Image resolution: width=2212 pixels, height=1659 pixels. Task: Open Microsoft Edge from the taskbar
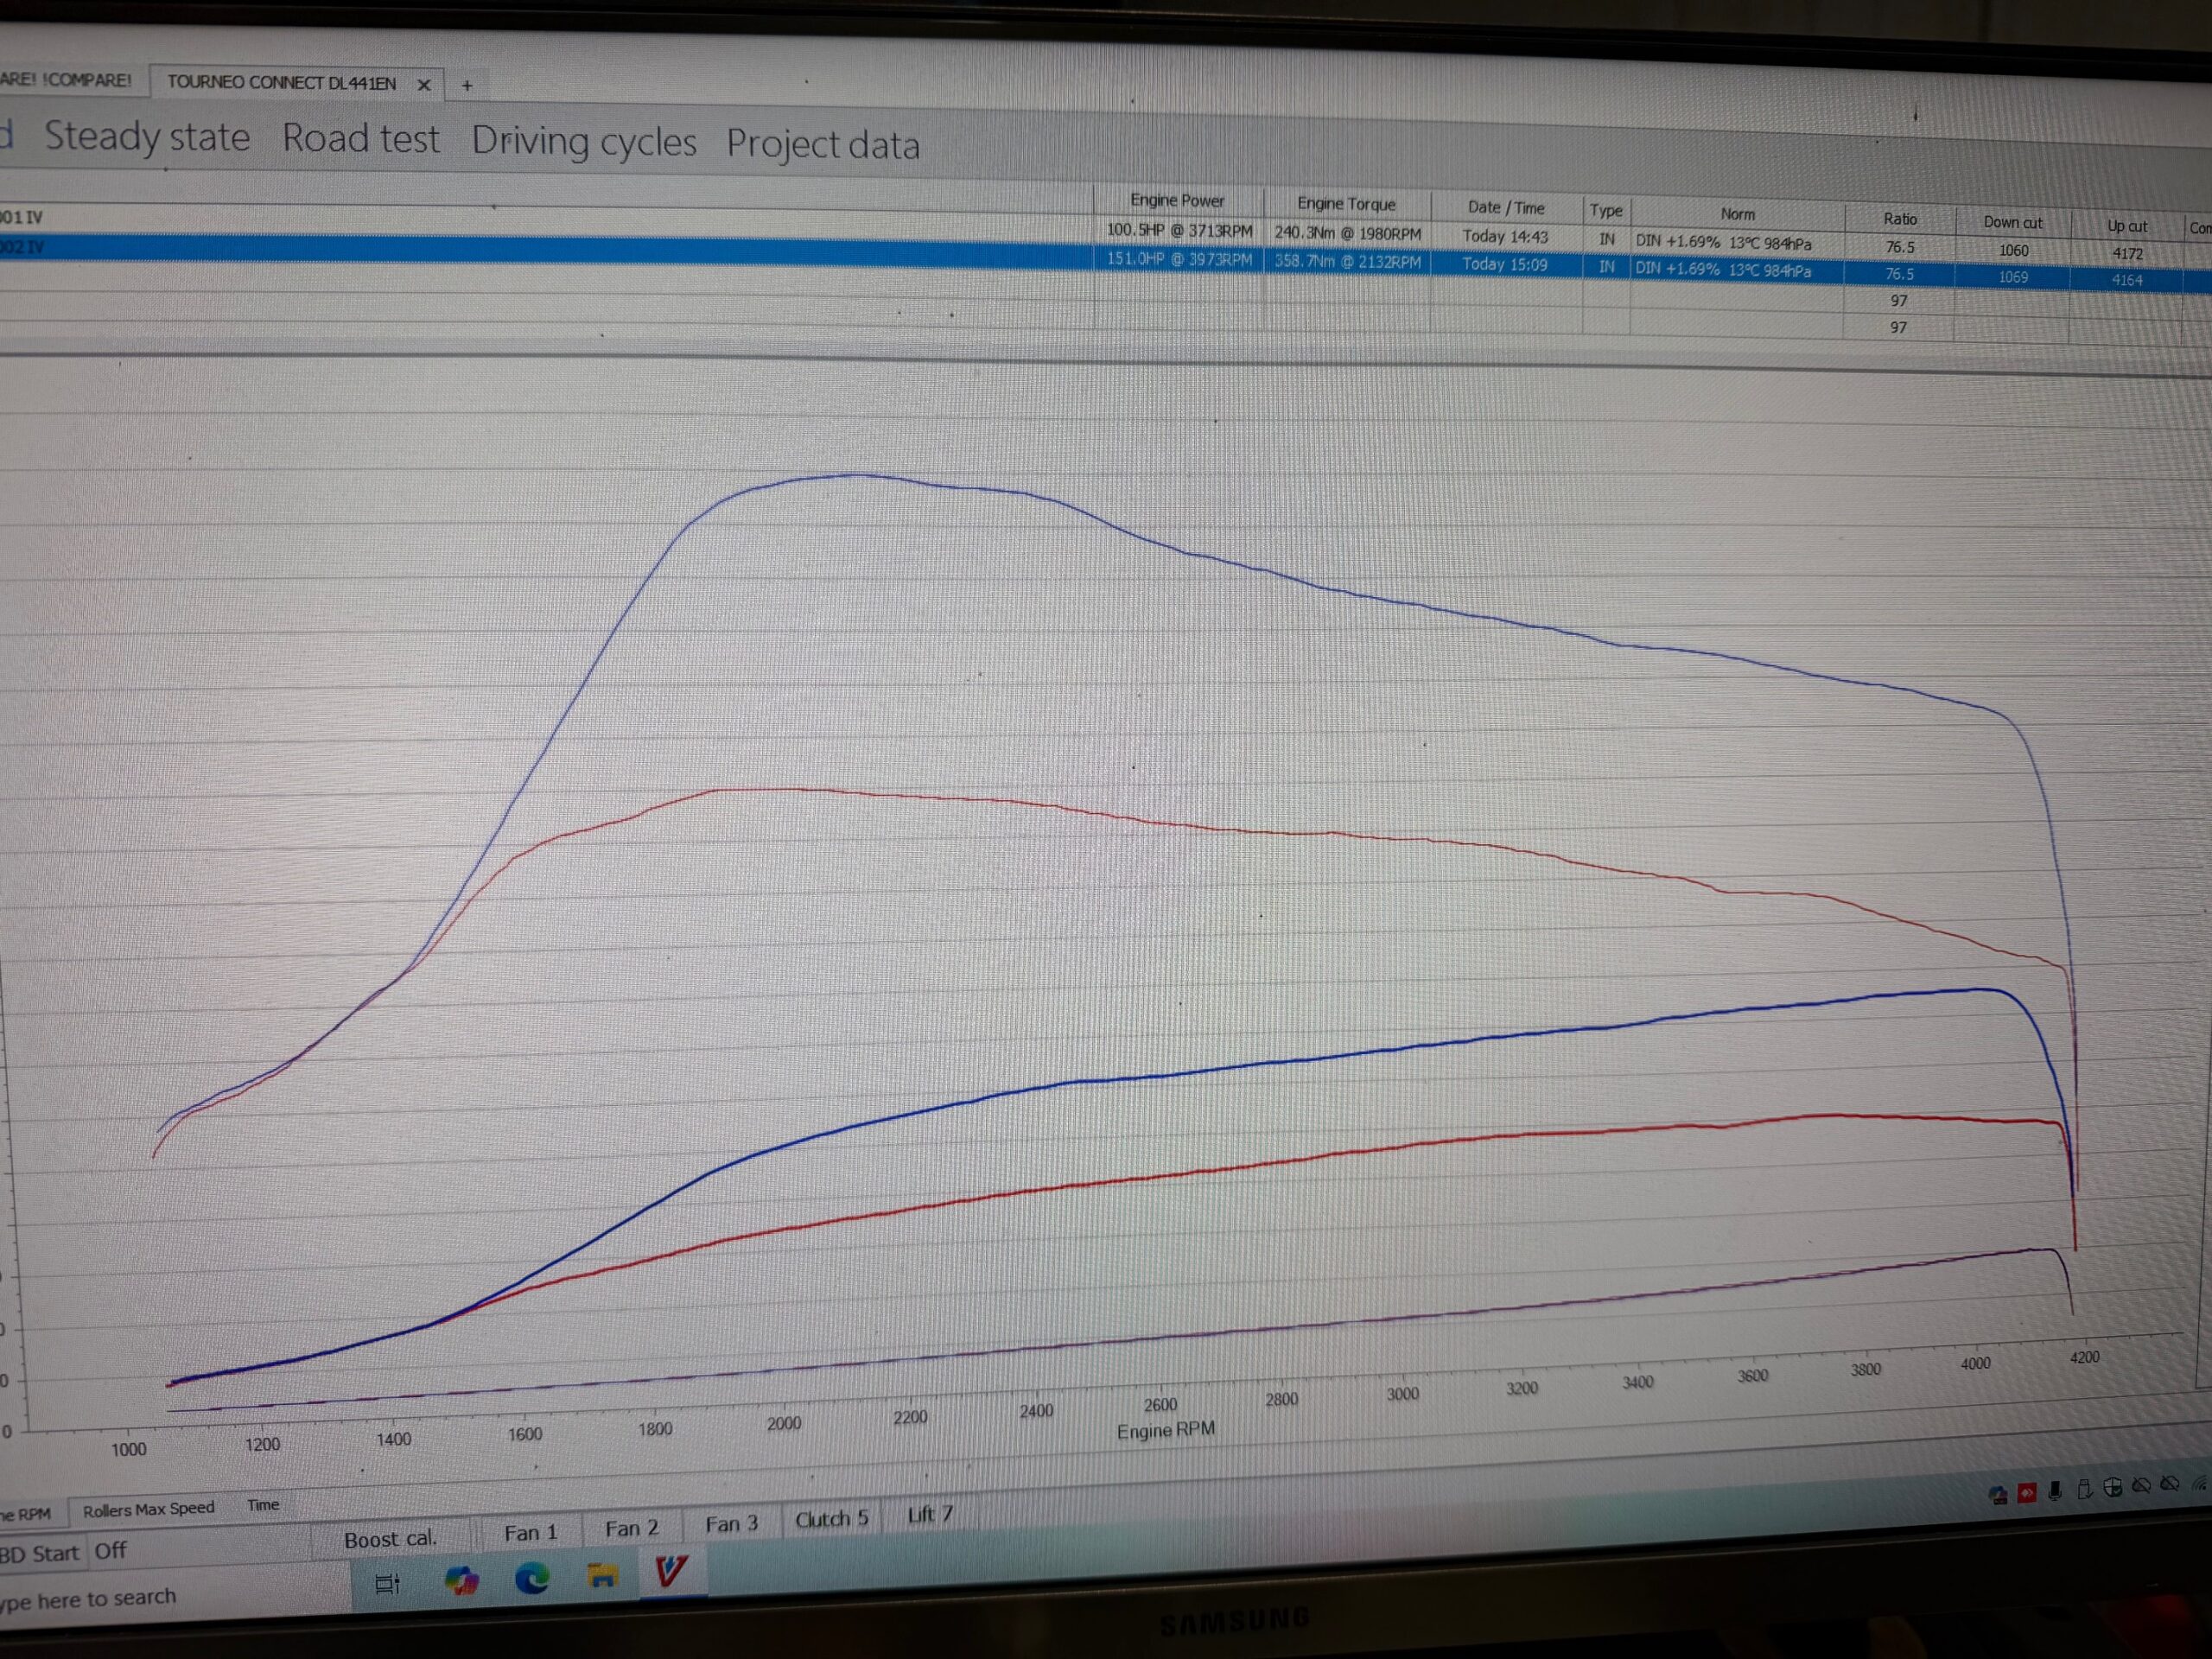[x=532, y=1579]
